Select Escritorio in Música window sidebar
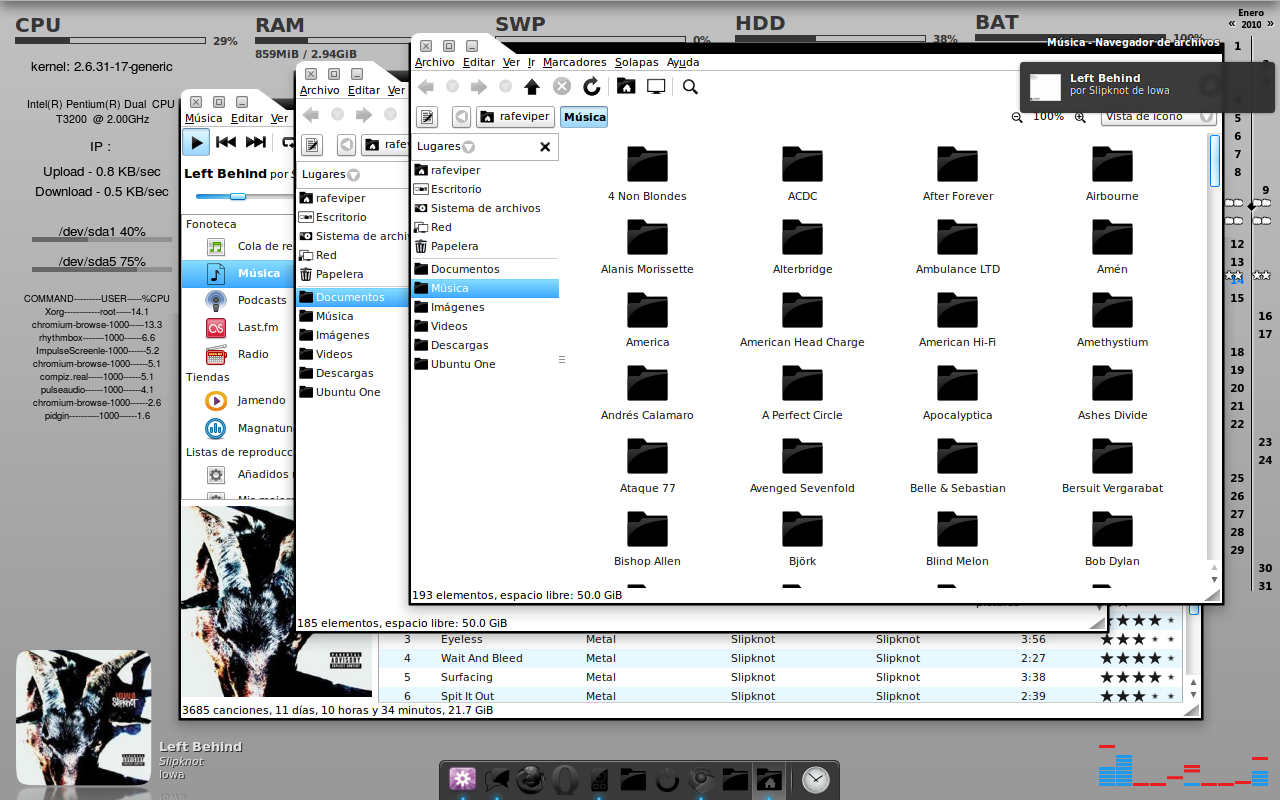The height and width of the screenshot is (800, 1280). pos(485,189)
